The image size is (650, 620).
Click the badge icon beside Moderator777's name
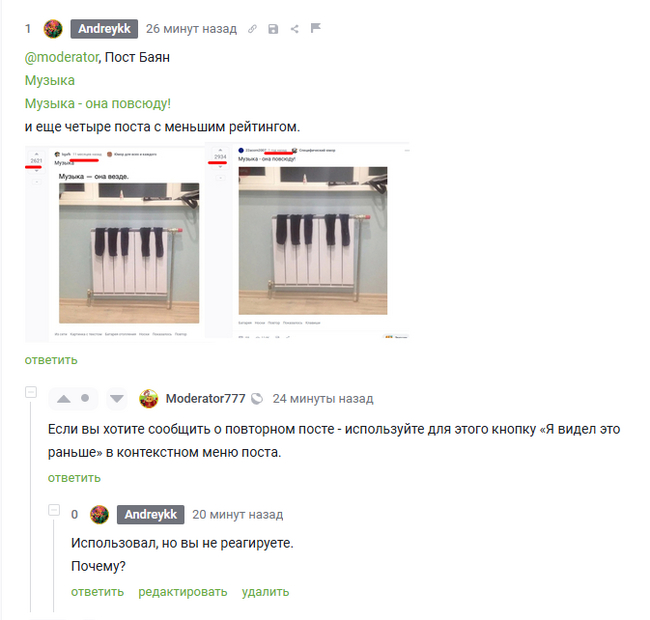point(257,398)
